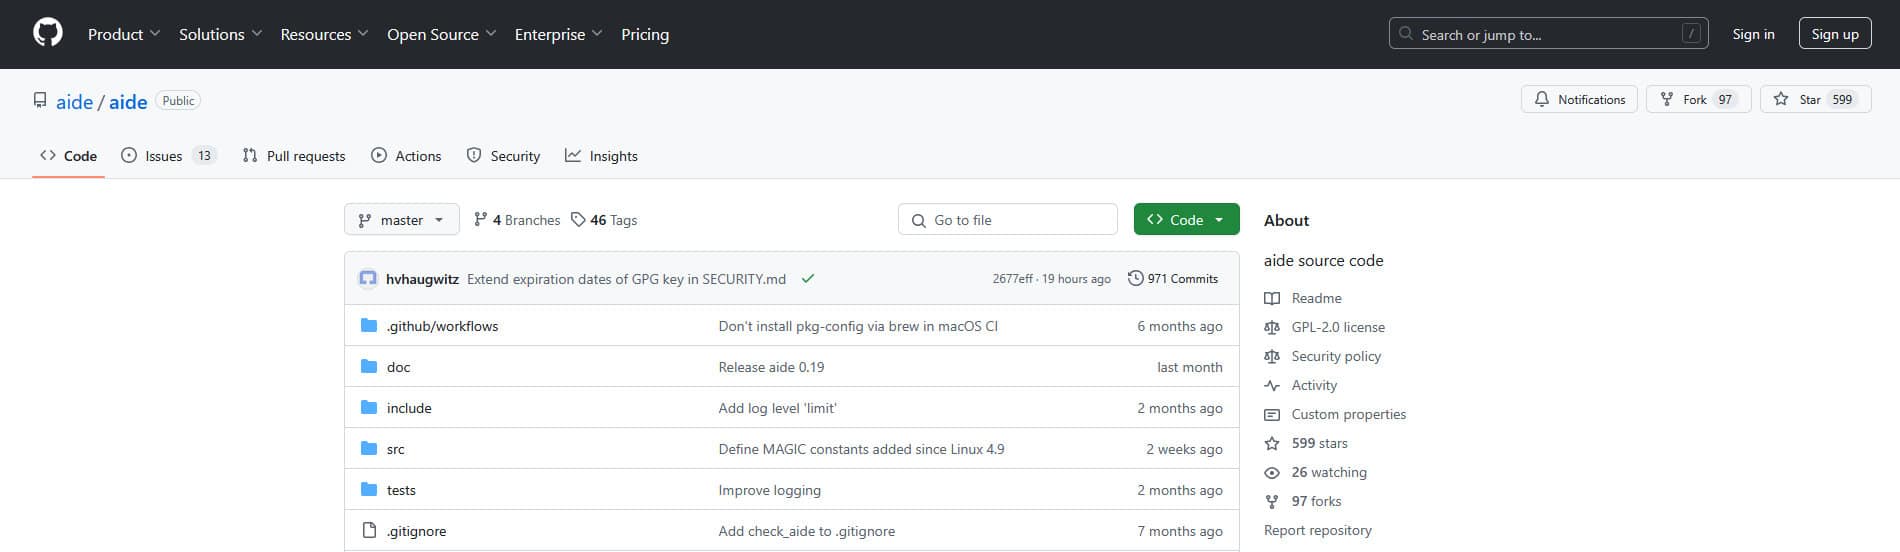Click the tag icon beside 46 Tags
Viewport: 1900px width, 552px height.
578,220
